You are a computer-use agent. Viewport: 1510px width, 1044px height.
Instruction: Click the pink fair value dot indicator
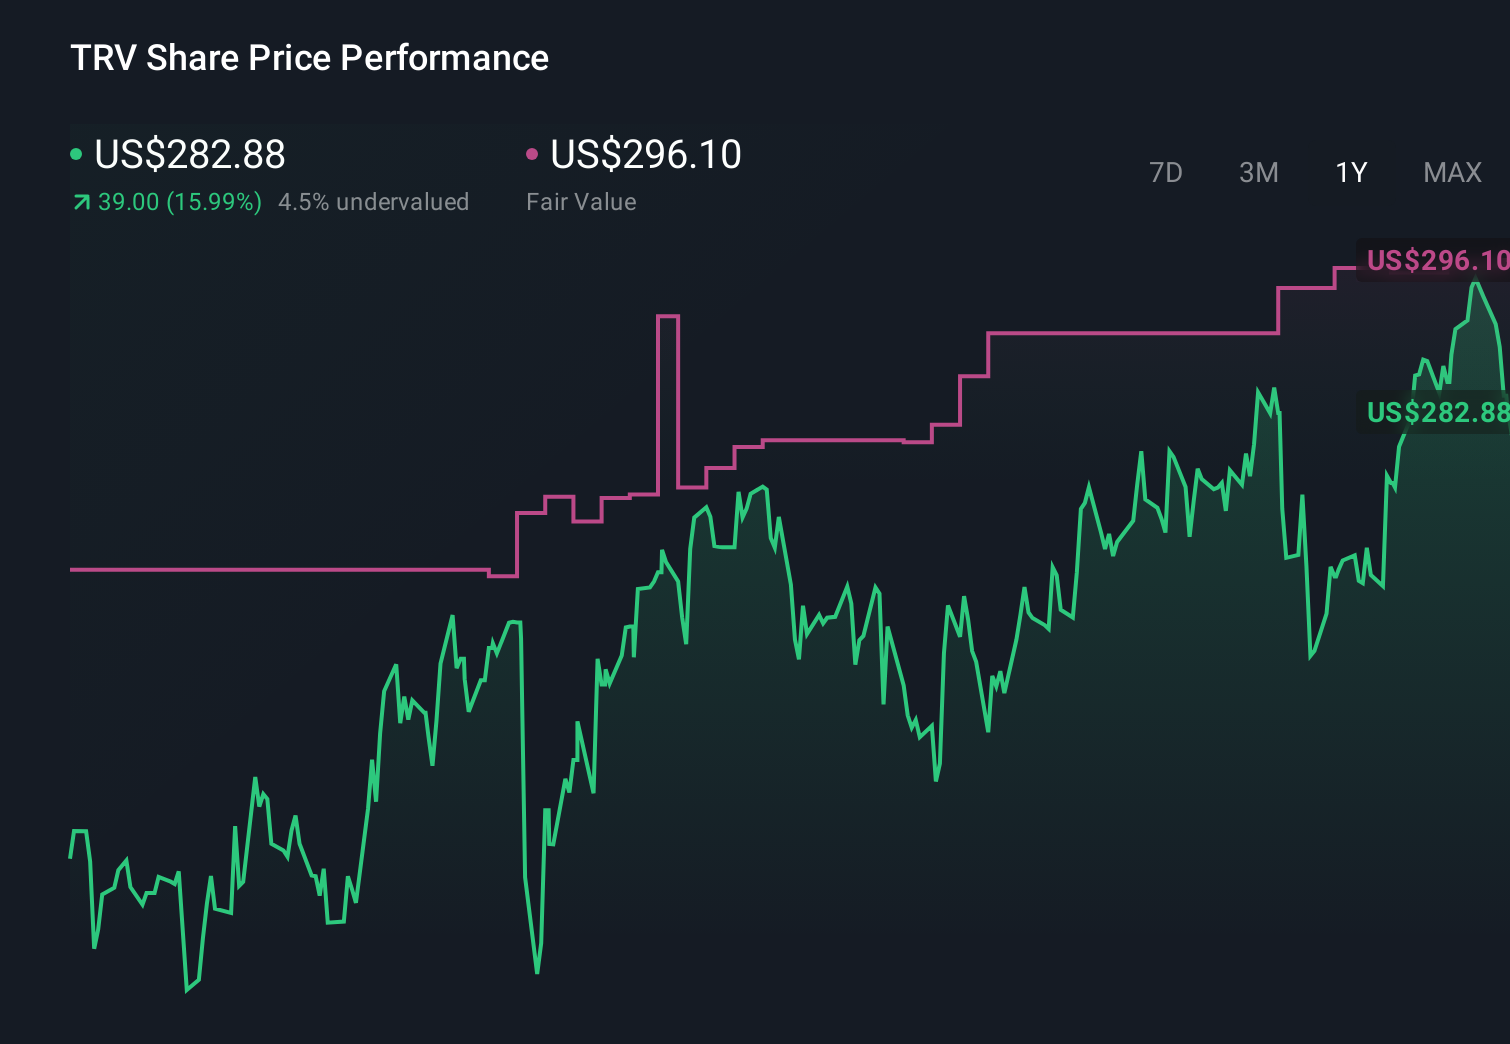(x=532, y=154)
